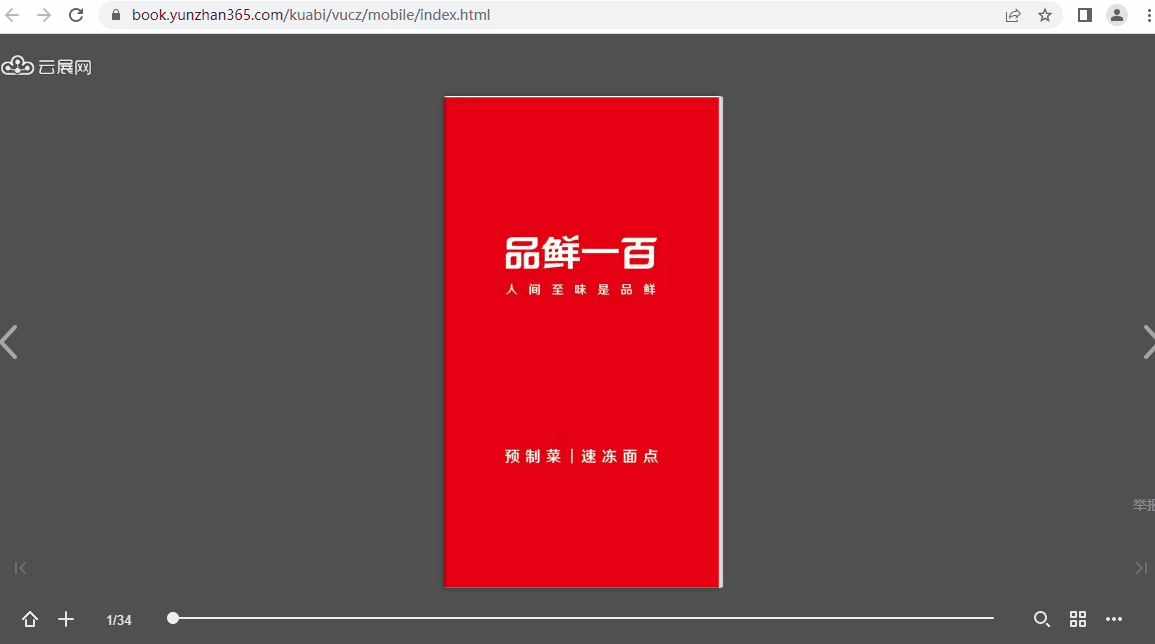Click the 云展网 logo
The height and width of the screenshot is (644, 1155).
(46, 66)
